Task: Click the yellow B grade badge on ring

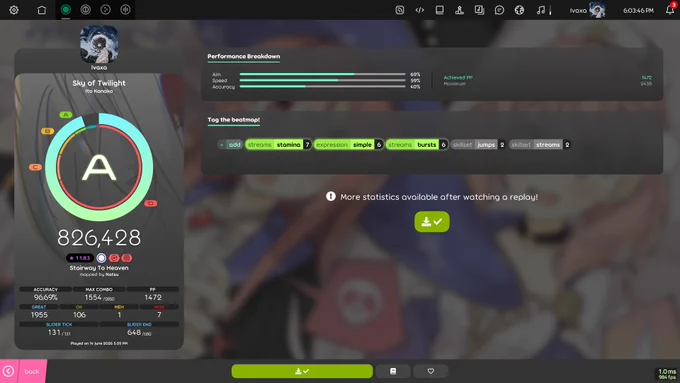Action: pyautogui.click(x=47, y=131)
